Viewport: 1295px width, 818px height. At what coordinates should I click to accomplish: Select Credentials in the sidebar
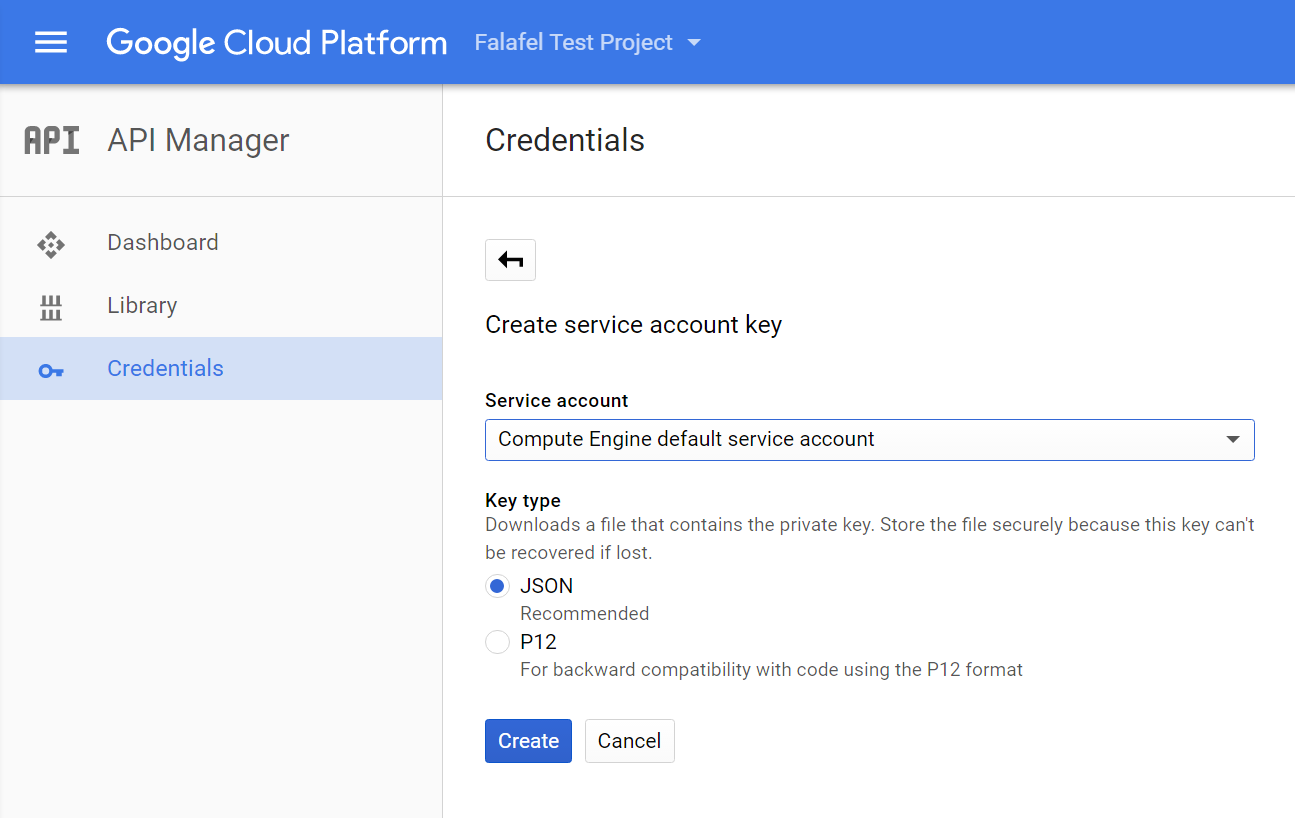[164, 368]
